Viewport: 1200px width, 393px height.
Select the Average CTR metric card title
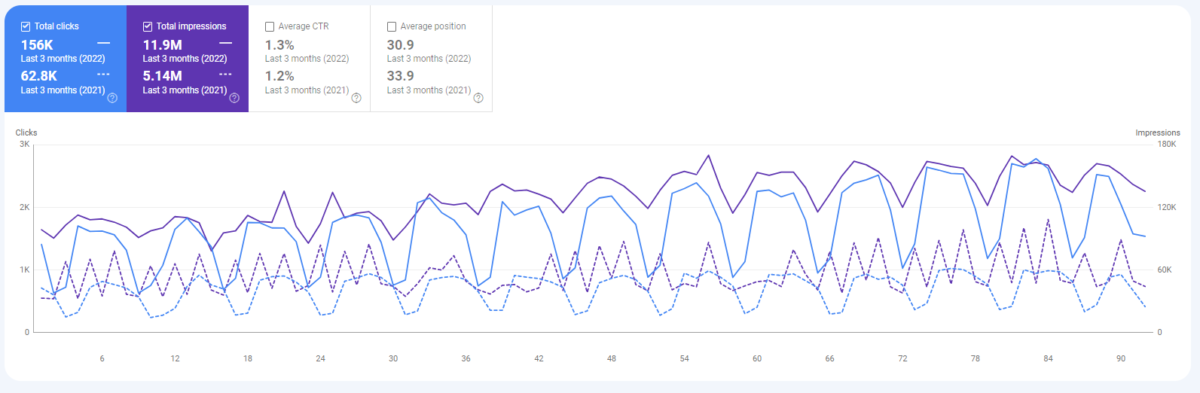pyautogui.click(x=304, y=26)
